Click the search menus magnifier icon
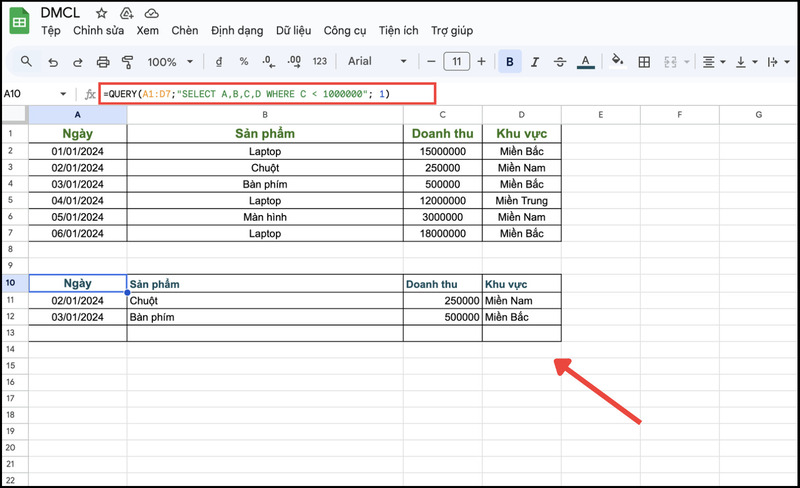The image size is (800, 488). pos(27,62)
